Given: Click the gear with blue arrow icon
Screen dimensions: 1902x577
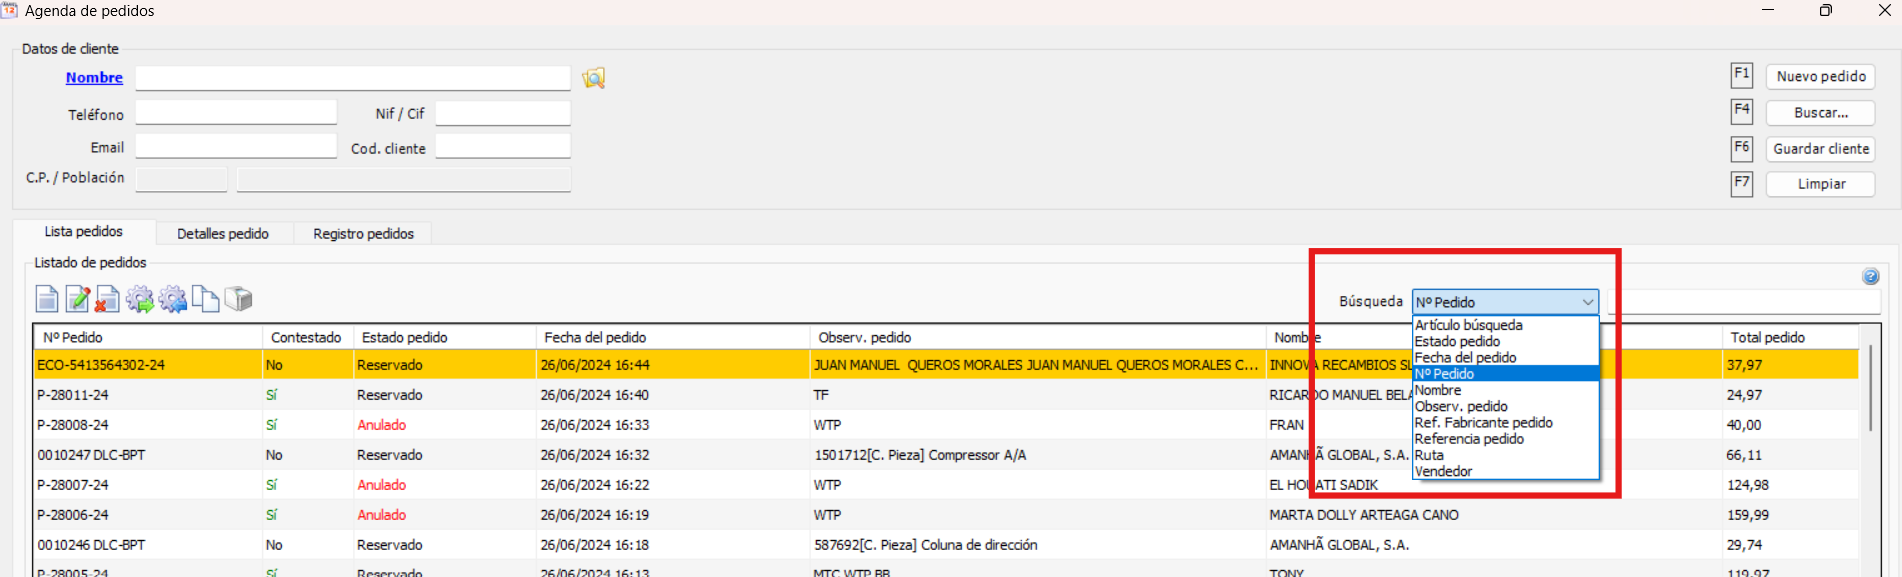Looking at the screenshot, I should [172, 299].
